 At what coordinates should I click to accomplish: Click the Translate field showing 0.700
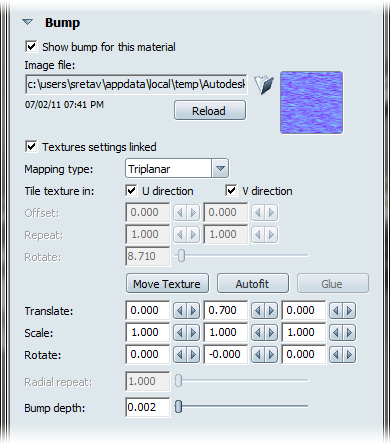(x=225, y=310)
